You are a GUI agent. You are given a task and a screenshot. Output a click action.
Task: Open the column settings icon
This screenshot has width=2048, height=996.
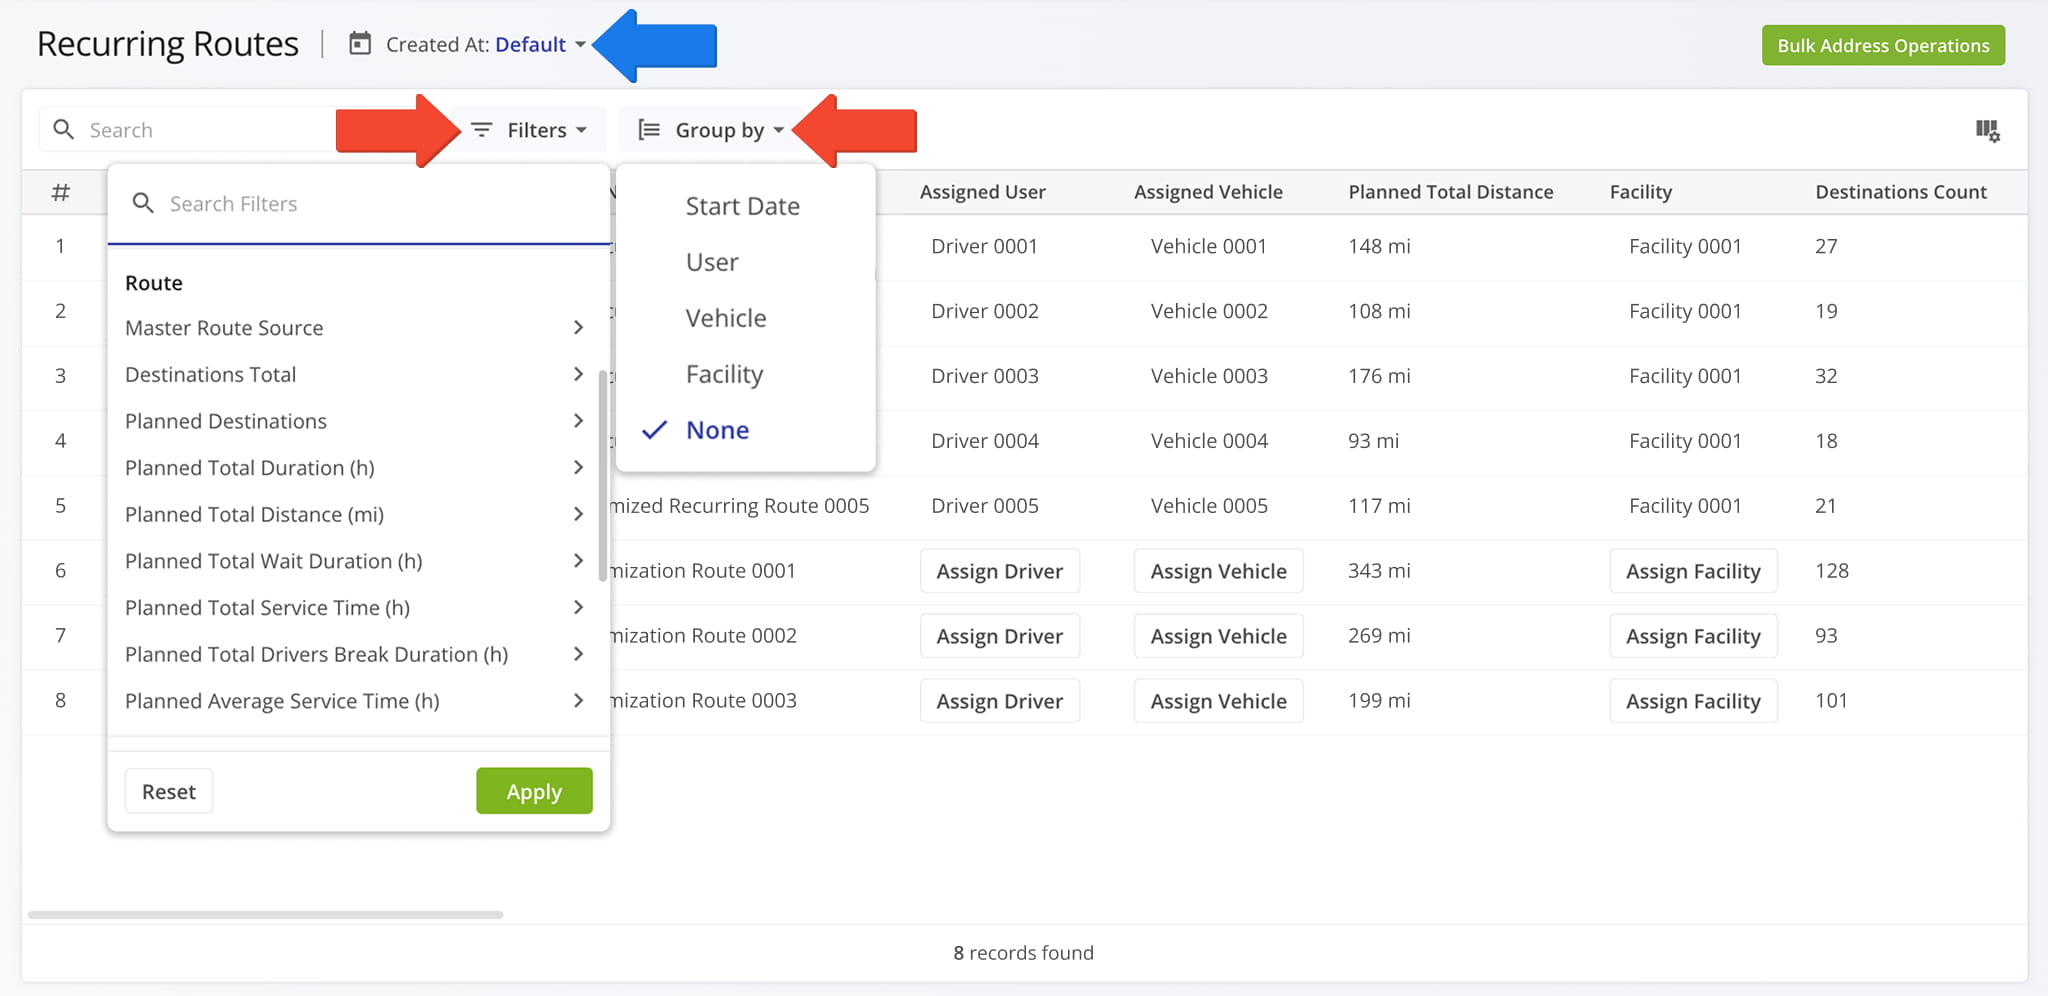point(1987,130)
